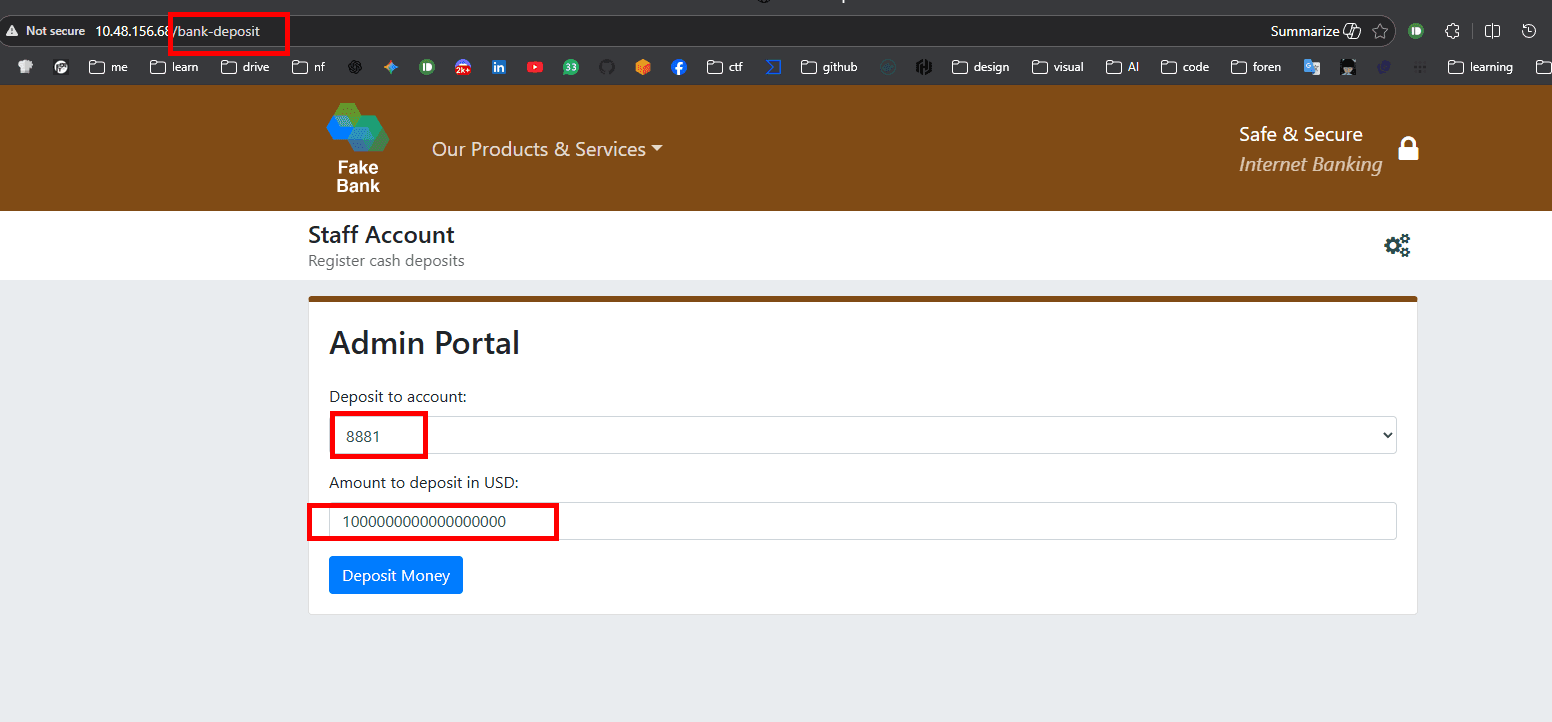Toggle the split screen view icon
1552x722 pixels.
(1492, 31)
